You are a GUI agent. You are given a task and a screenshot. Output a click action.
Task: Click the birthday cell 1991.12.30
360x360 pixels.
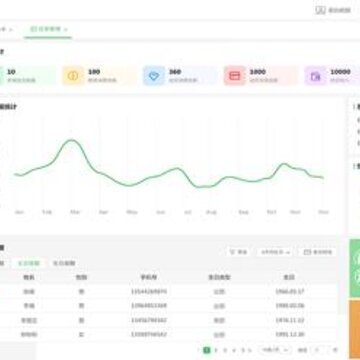coord(290,334)
